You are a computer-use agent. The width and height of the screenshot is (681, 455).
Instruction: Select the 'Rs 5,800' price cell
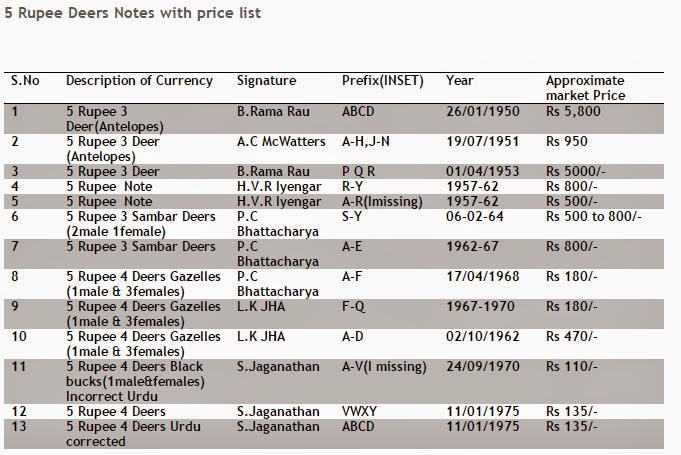(573, 112)
